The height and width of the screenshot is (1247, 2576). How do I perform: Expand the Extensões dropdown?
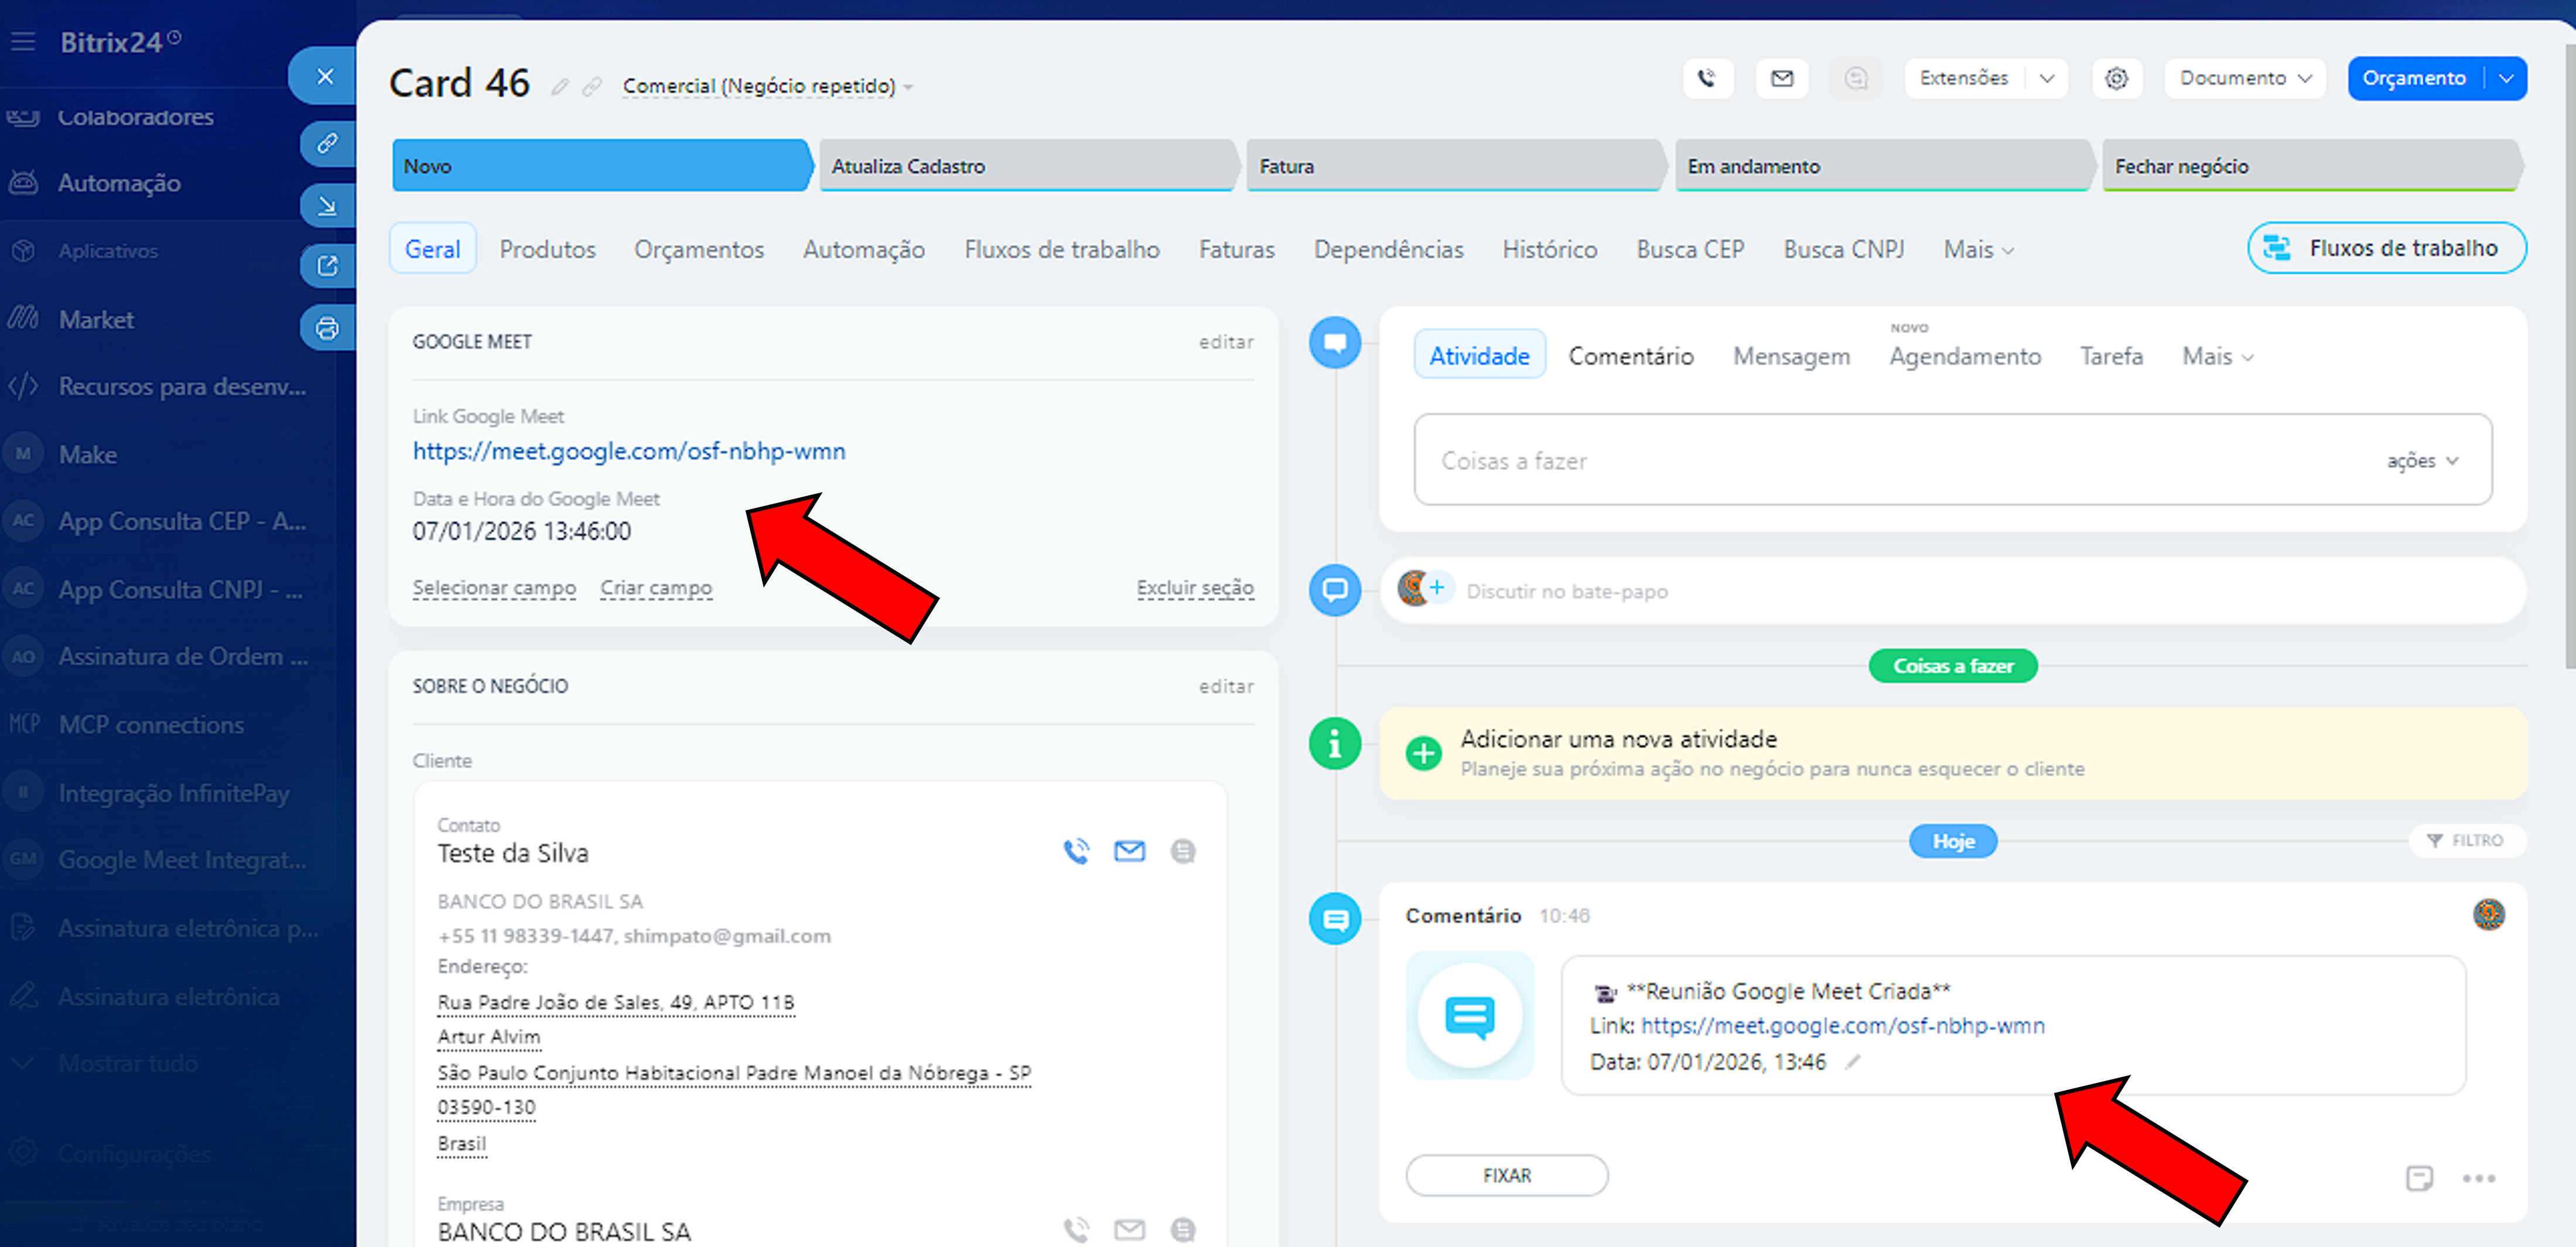2046,78
